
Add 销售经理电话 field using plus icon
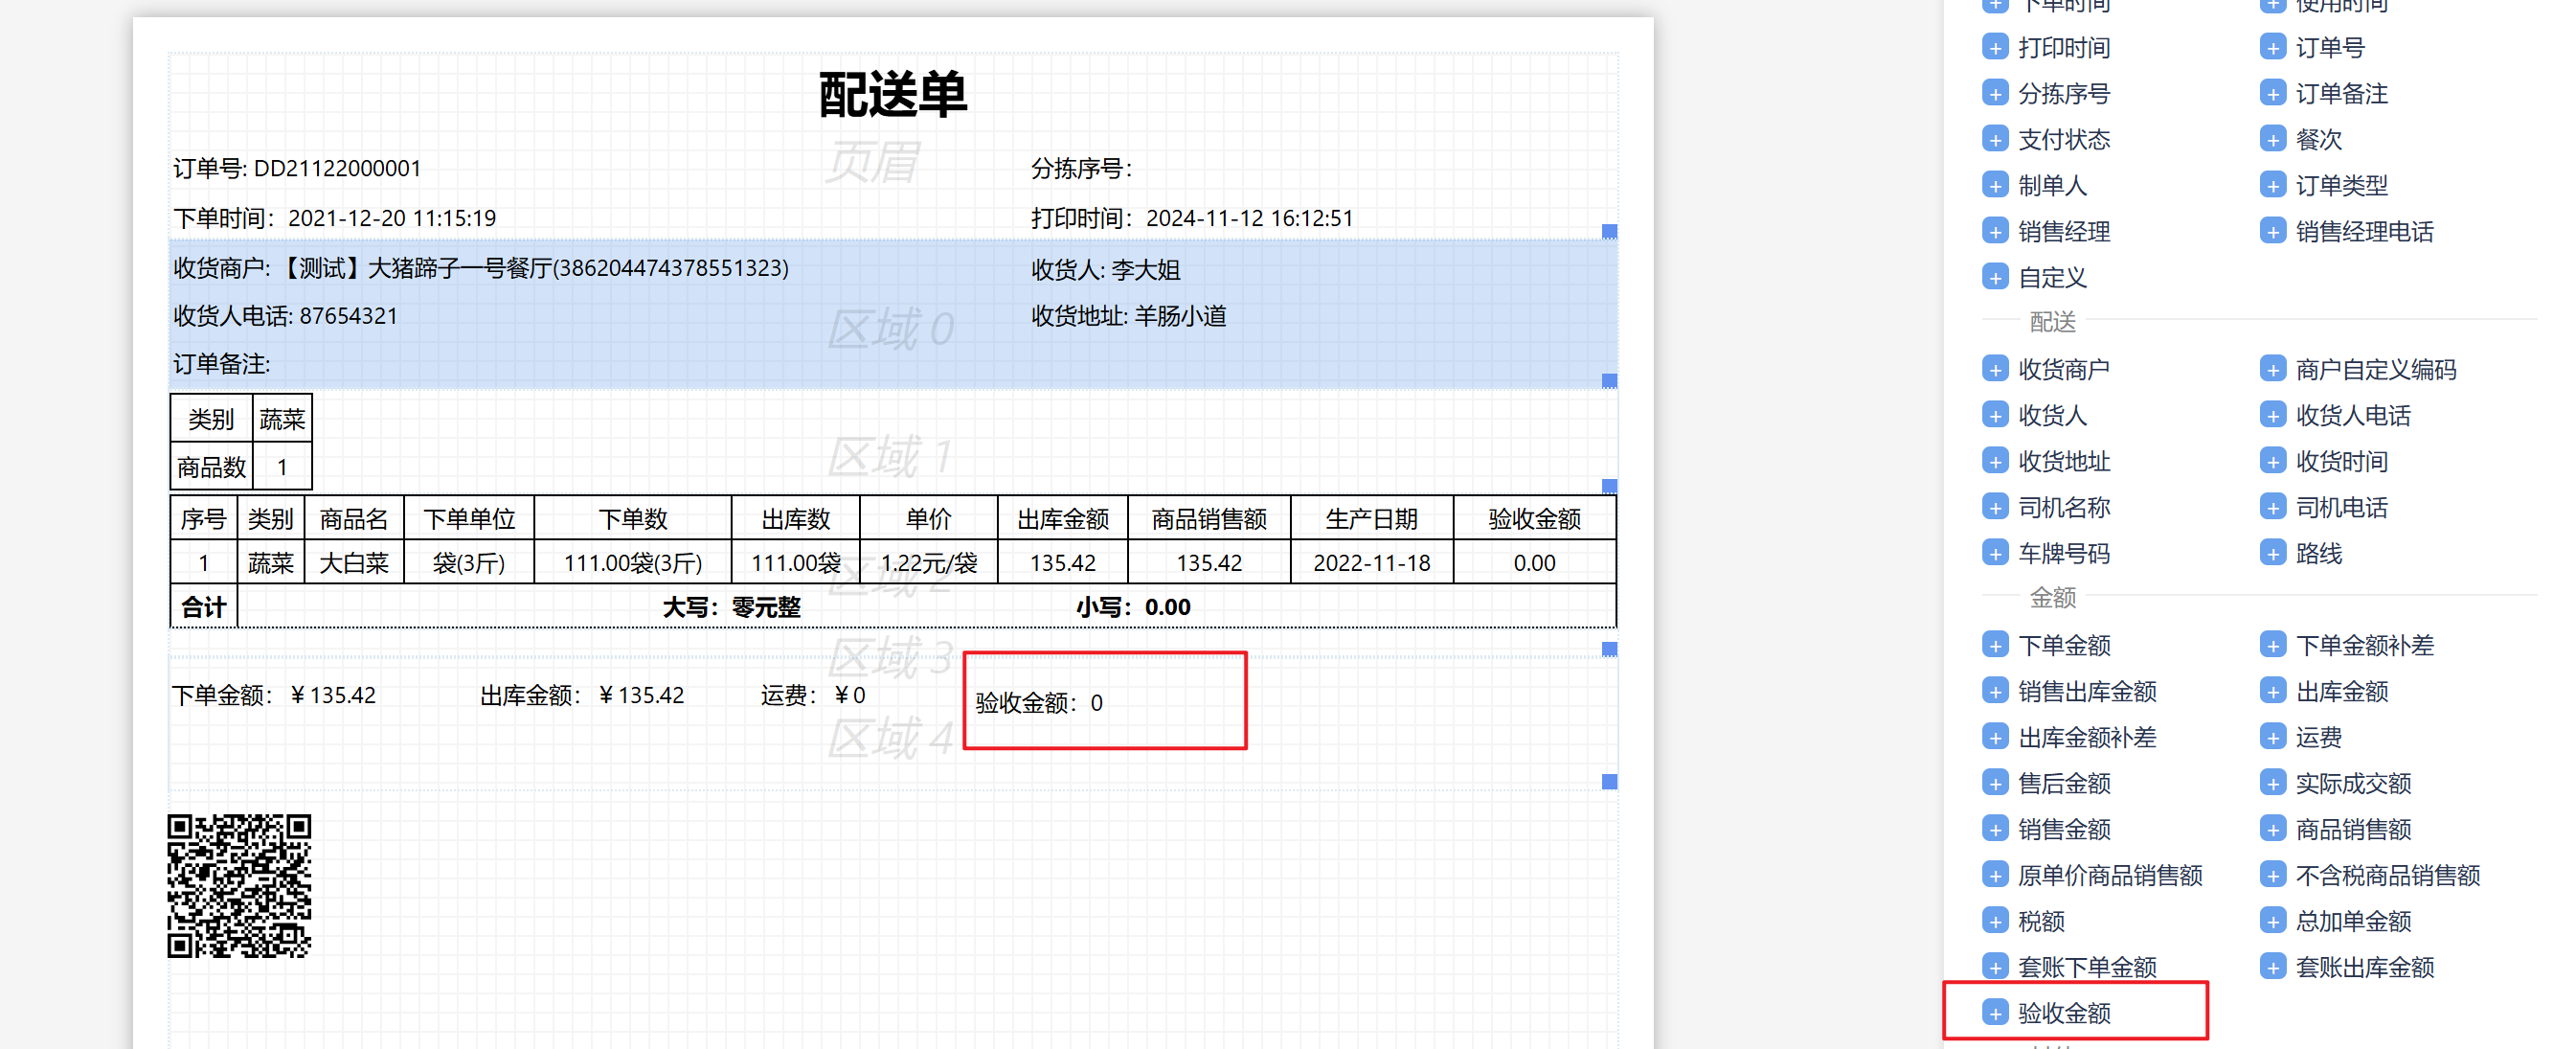[2272, 231]
